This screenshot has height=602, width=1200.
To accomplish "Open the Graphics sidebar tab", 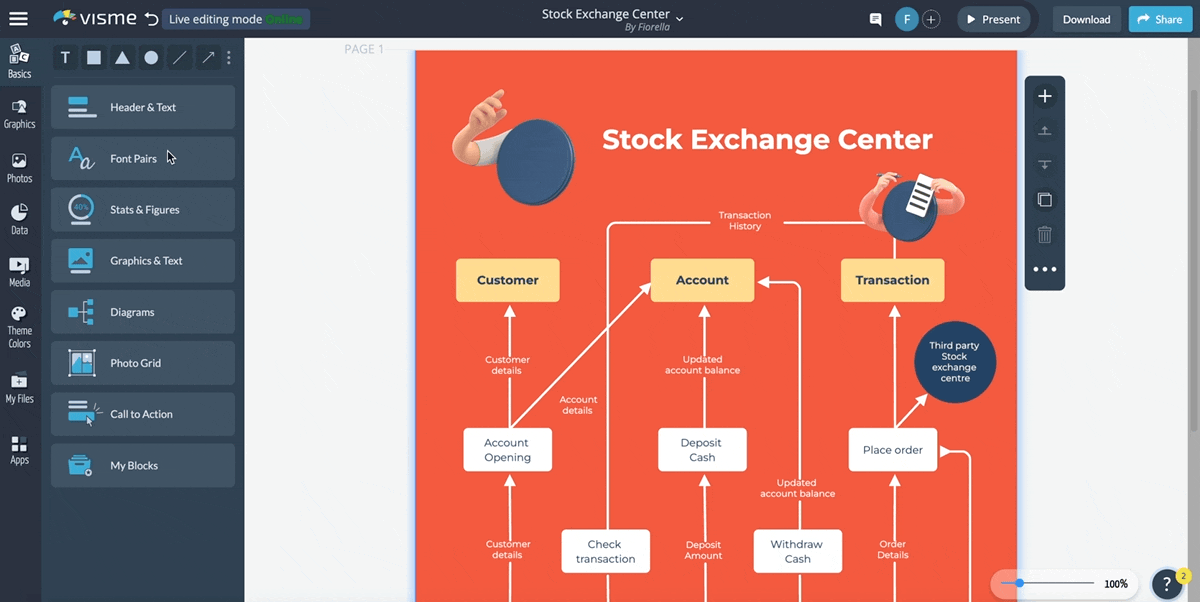I will [x=20, y=114].
